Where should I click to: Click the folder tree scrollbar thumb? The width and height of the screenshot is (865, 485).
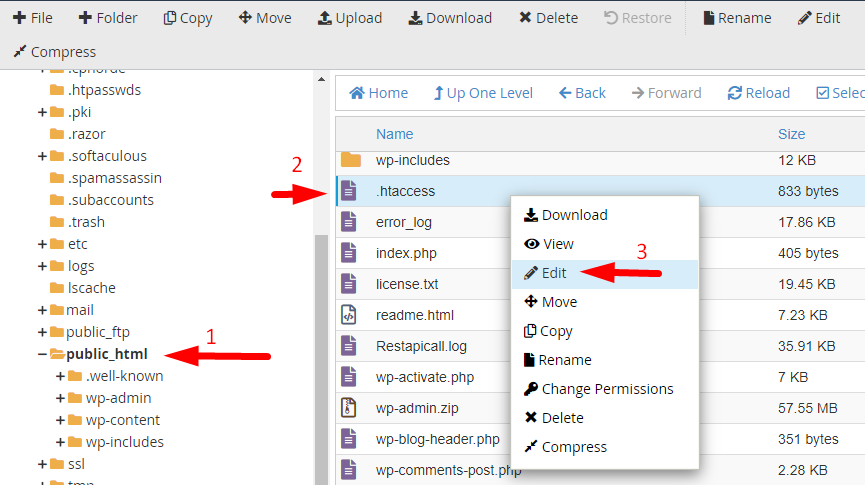tap(321, 360)
